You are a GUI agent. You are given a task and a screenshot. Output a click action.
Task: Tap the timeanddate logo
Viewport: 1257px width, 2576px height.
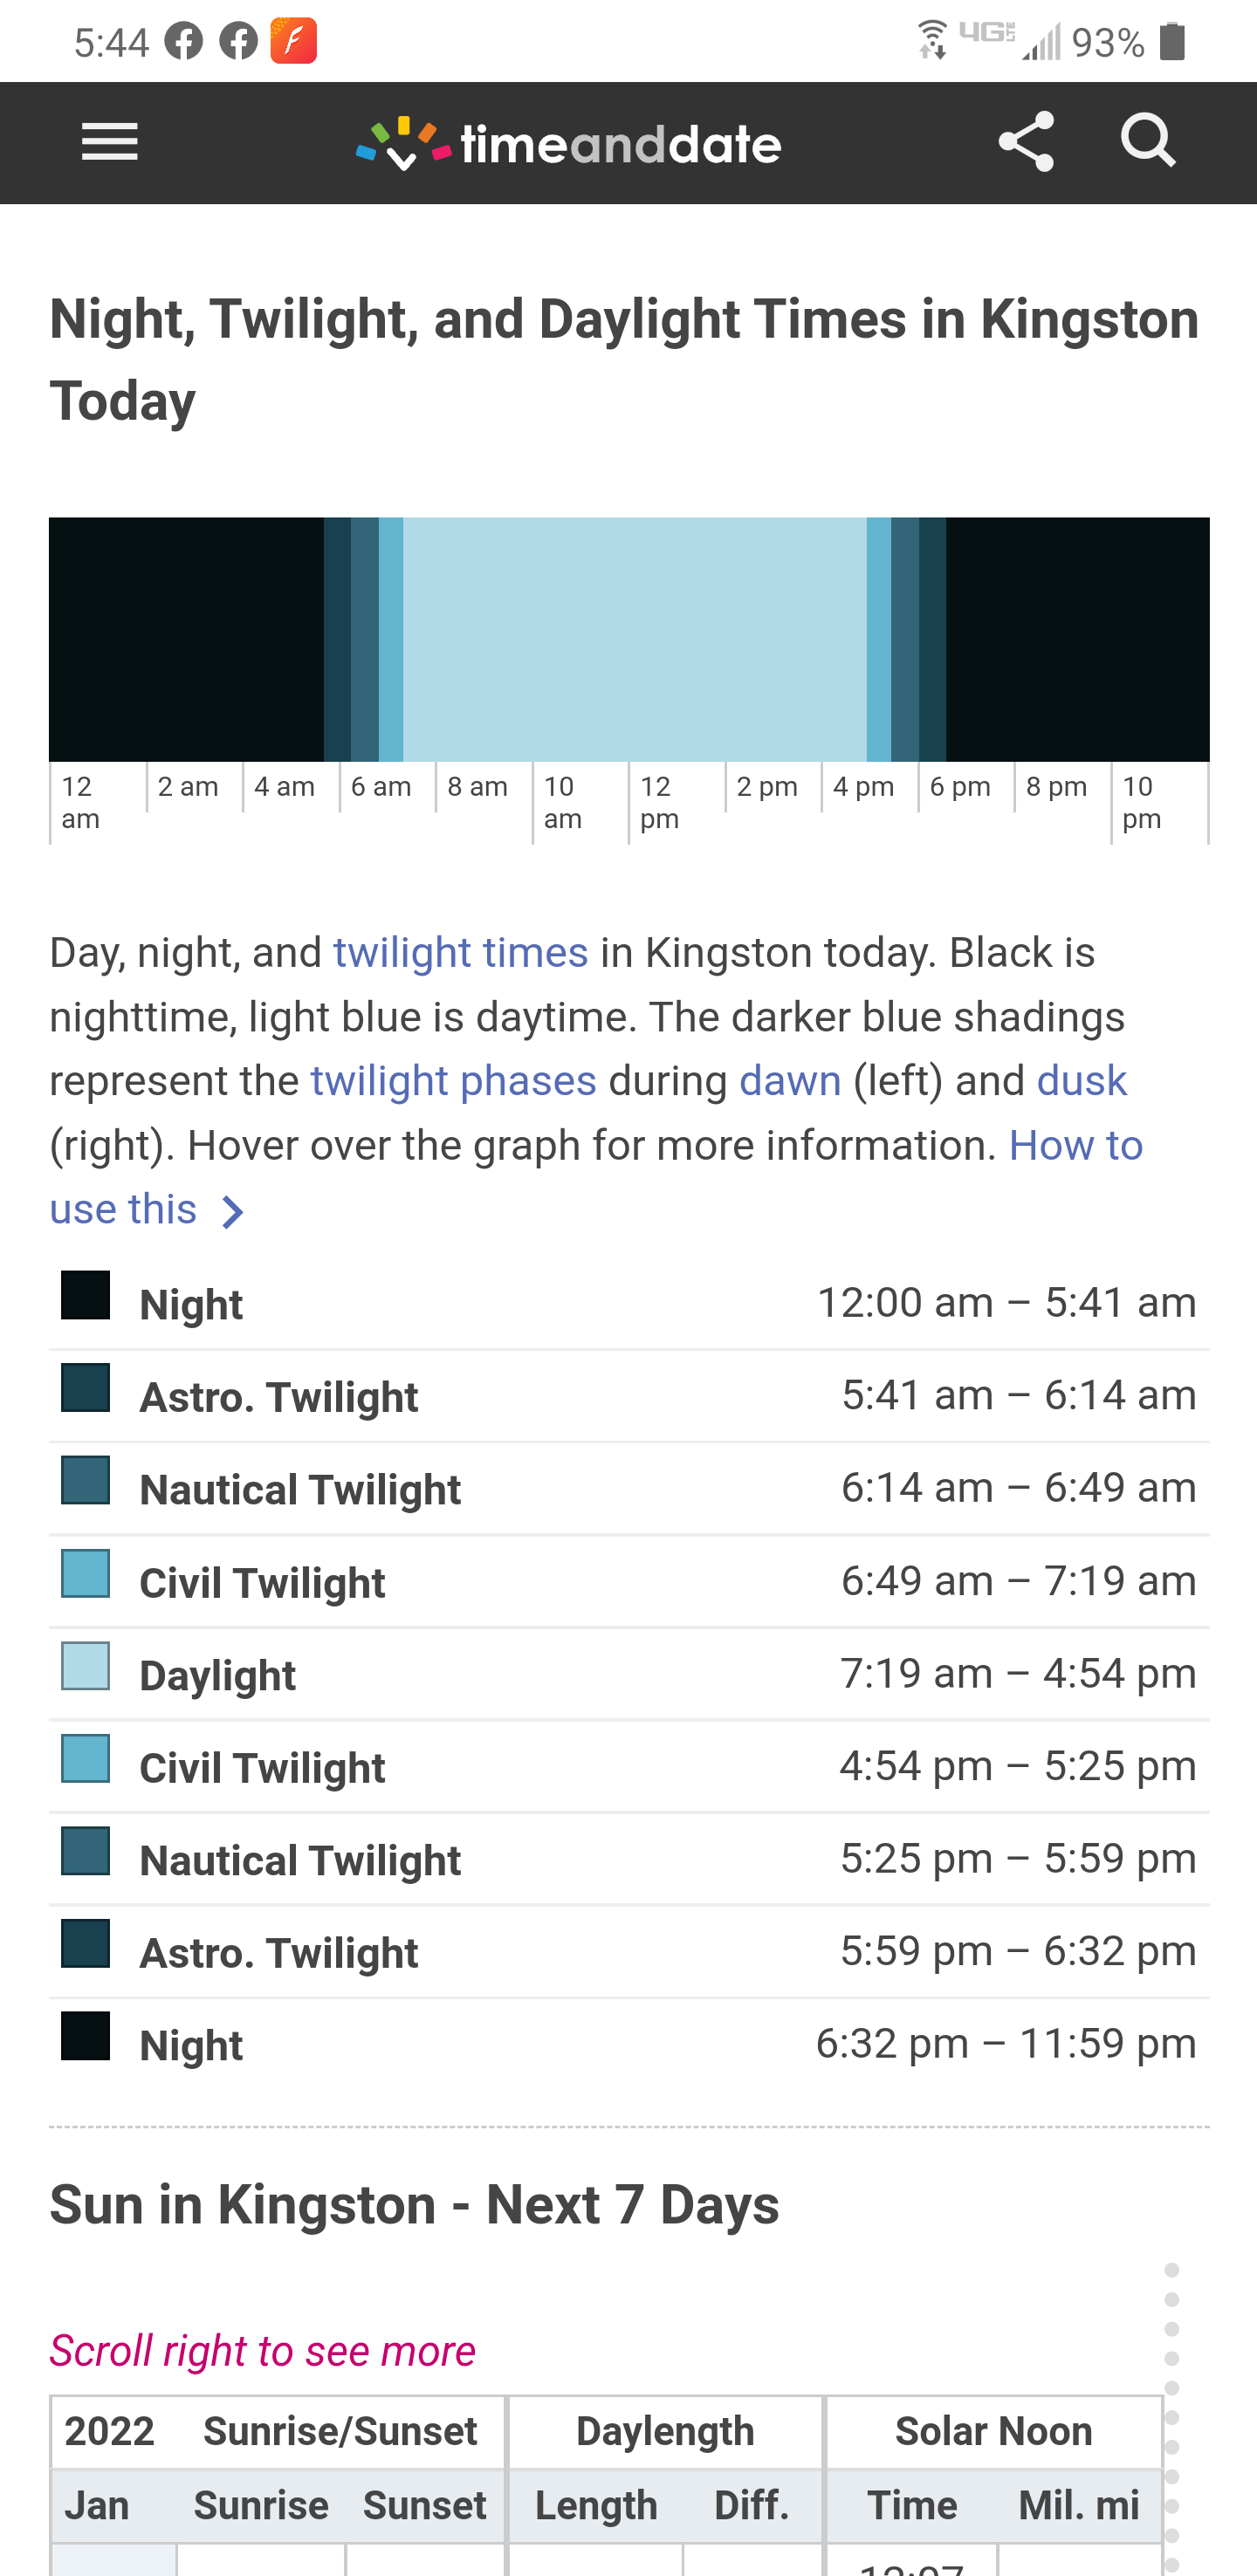pyautogui.click(x=569, y=144)
